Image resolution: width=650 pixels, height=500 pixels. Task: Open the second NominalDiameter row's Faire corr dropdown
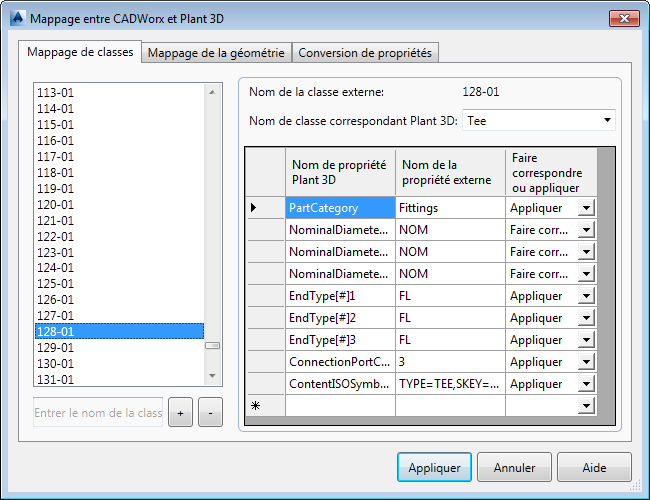586,252
